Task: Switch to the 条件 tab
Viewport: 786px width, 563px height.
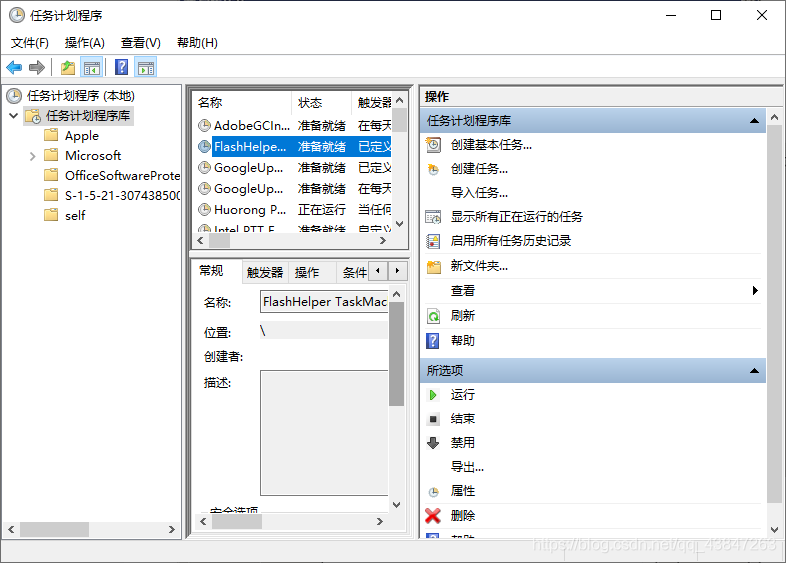Action: (354, 272)
